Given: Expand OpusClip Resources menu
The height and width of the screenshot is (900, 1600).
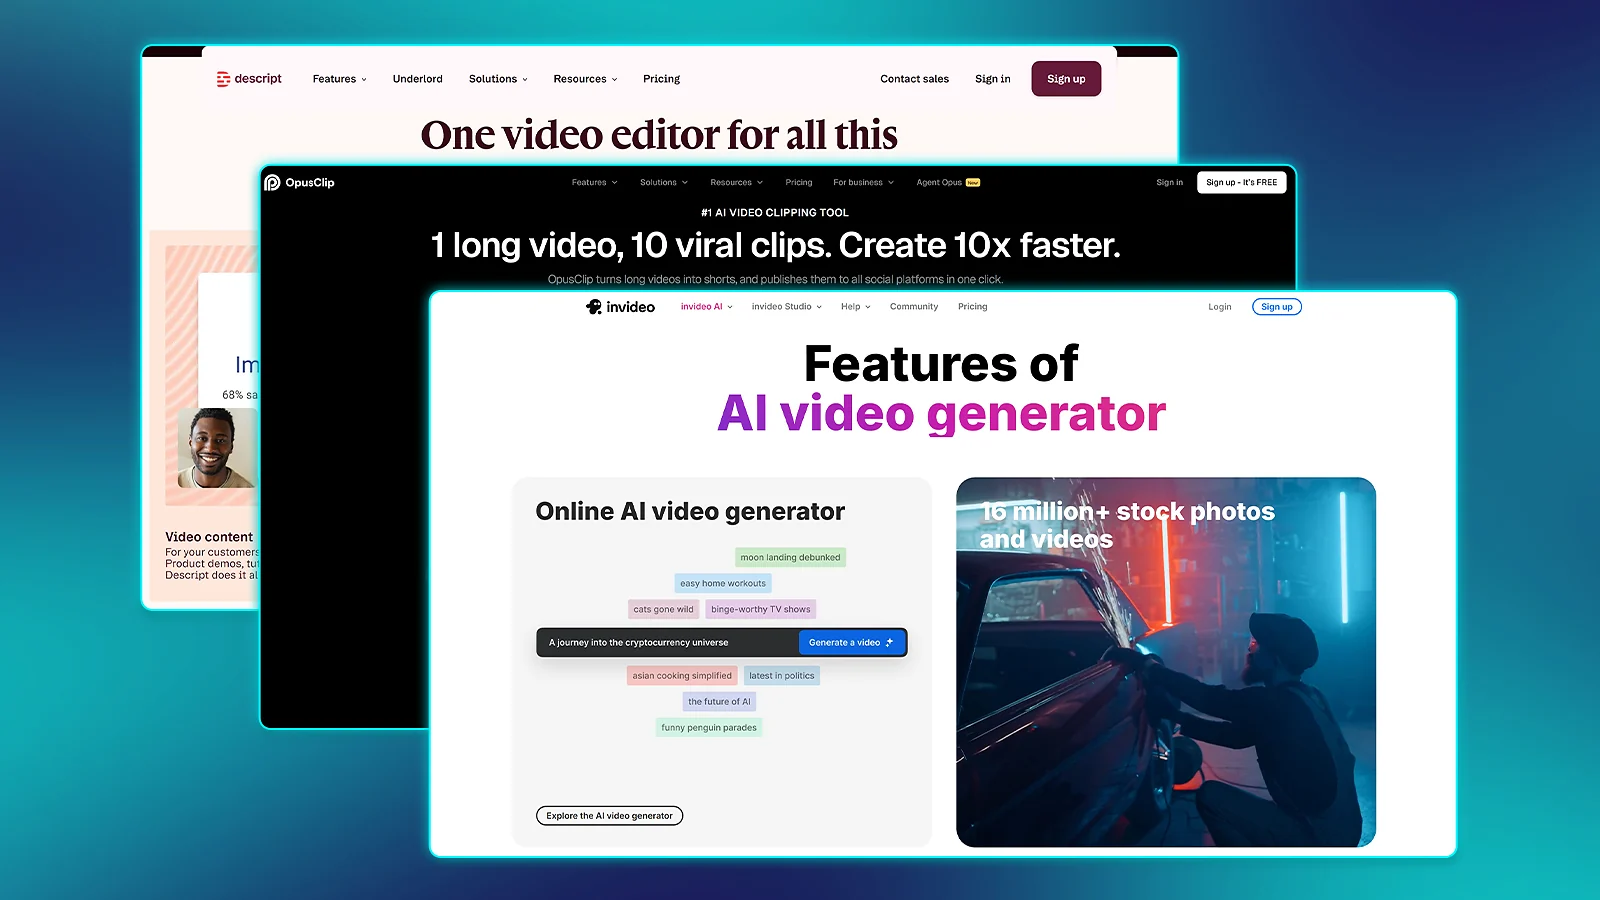Looking at the screenshot, I should [737, 183].
